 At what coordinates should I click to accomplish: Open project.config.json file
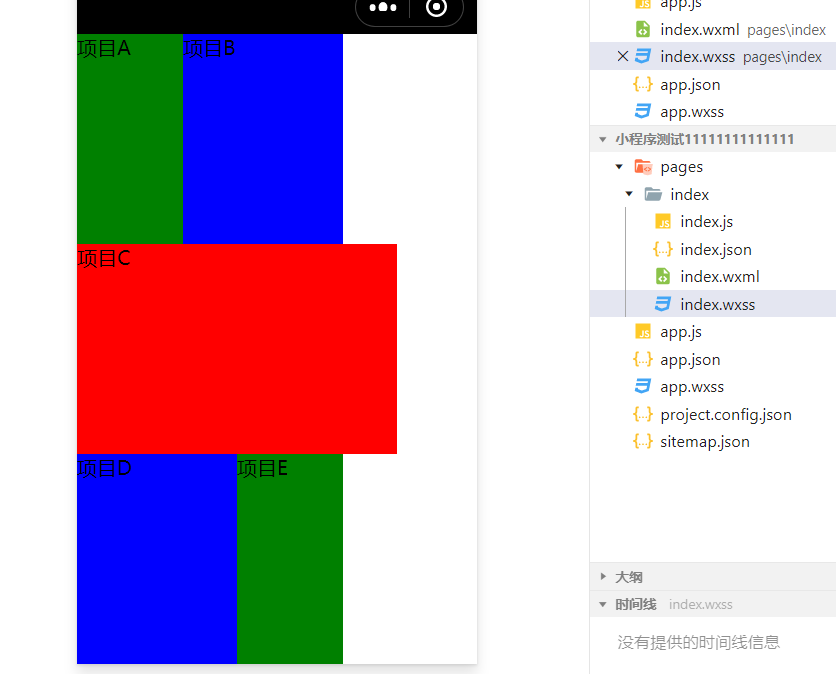(713, 414)
